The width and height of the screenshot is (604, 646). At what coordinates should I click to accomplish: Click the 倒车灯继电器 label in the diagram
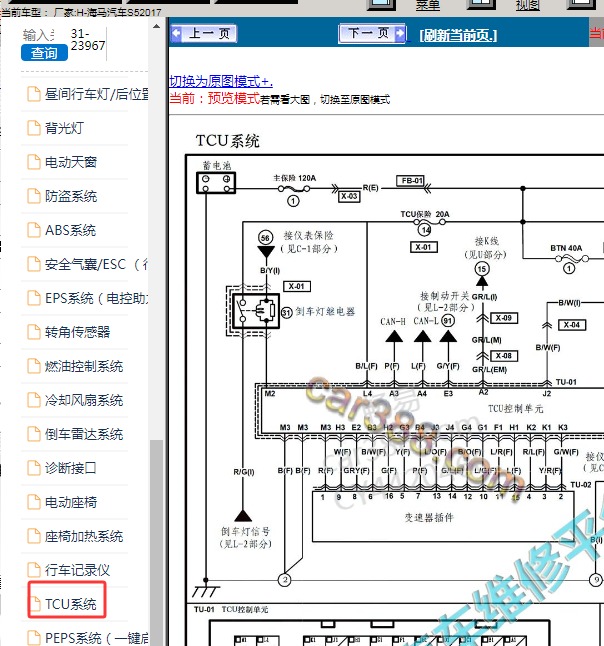325,312
